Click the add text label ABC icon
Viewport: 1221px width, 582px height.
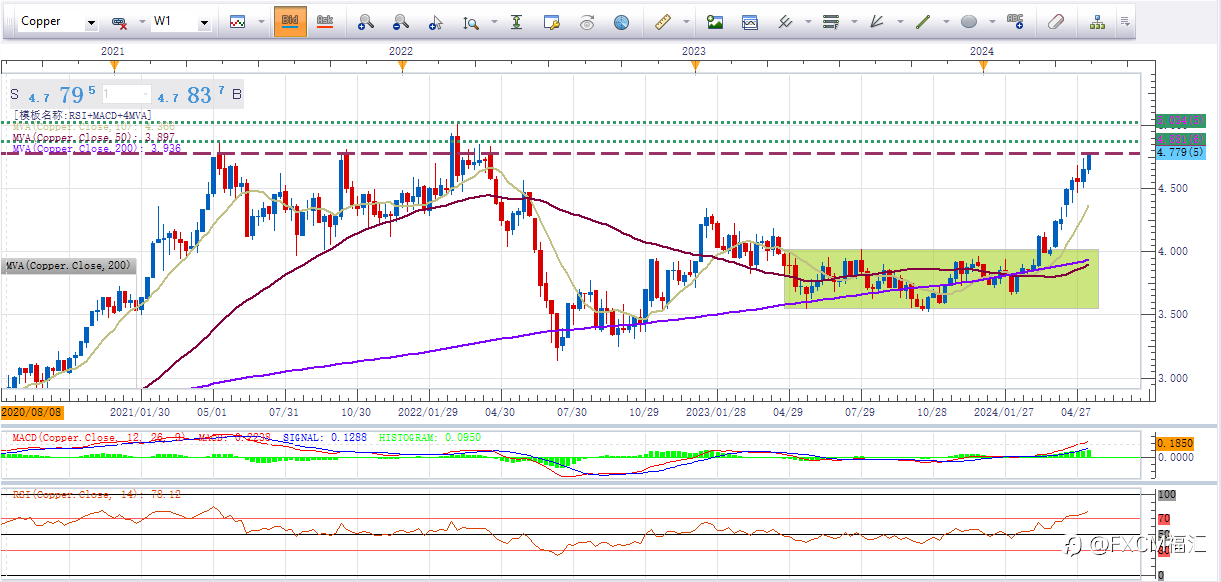click(x=1015, y=21)
